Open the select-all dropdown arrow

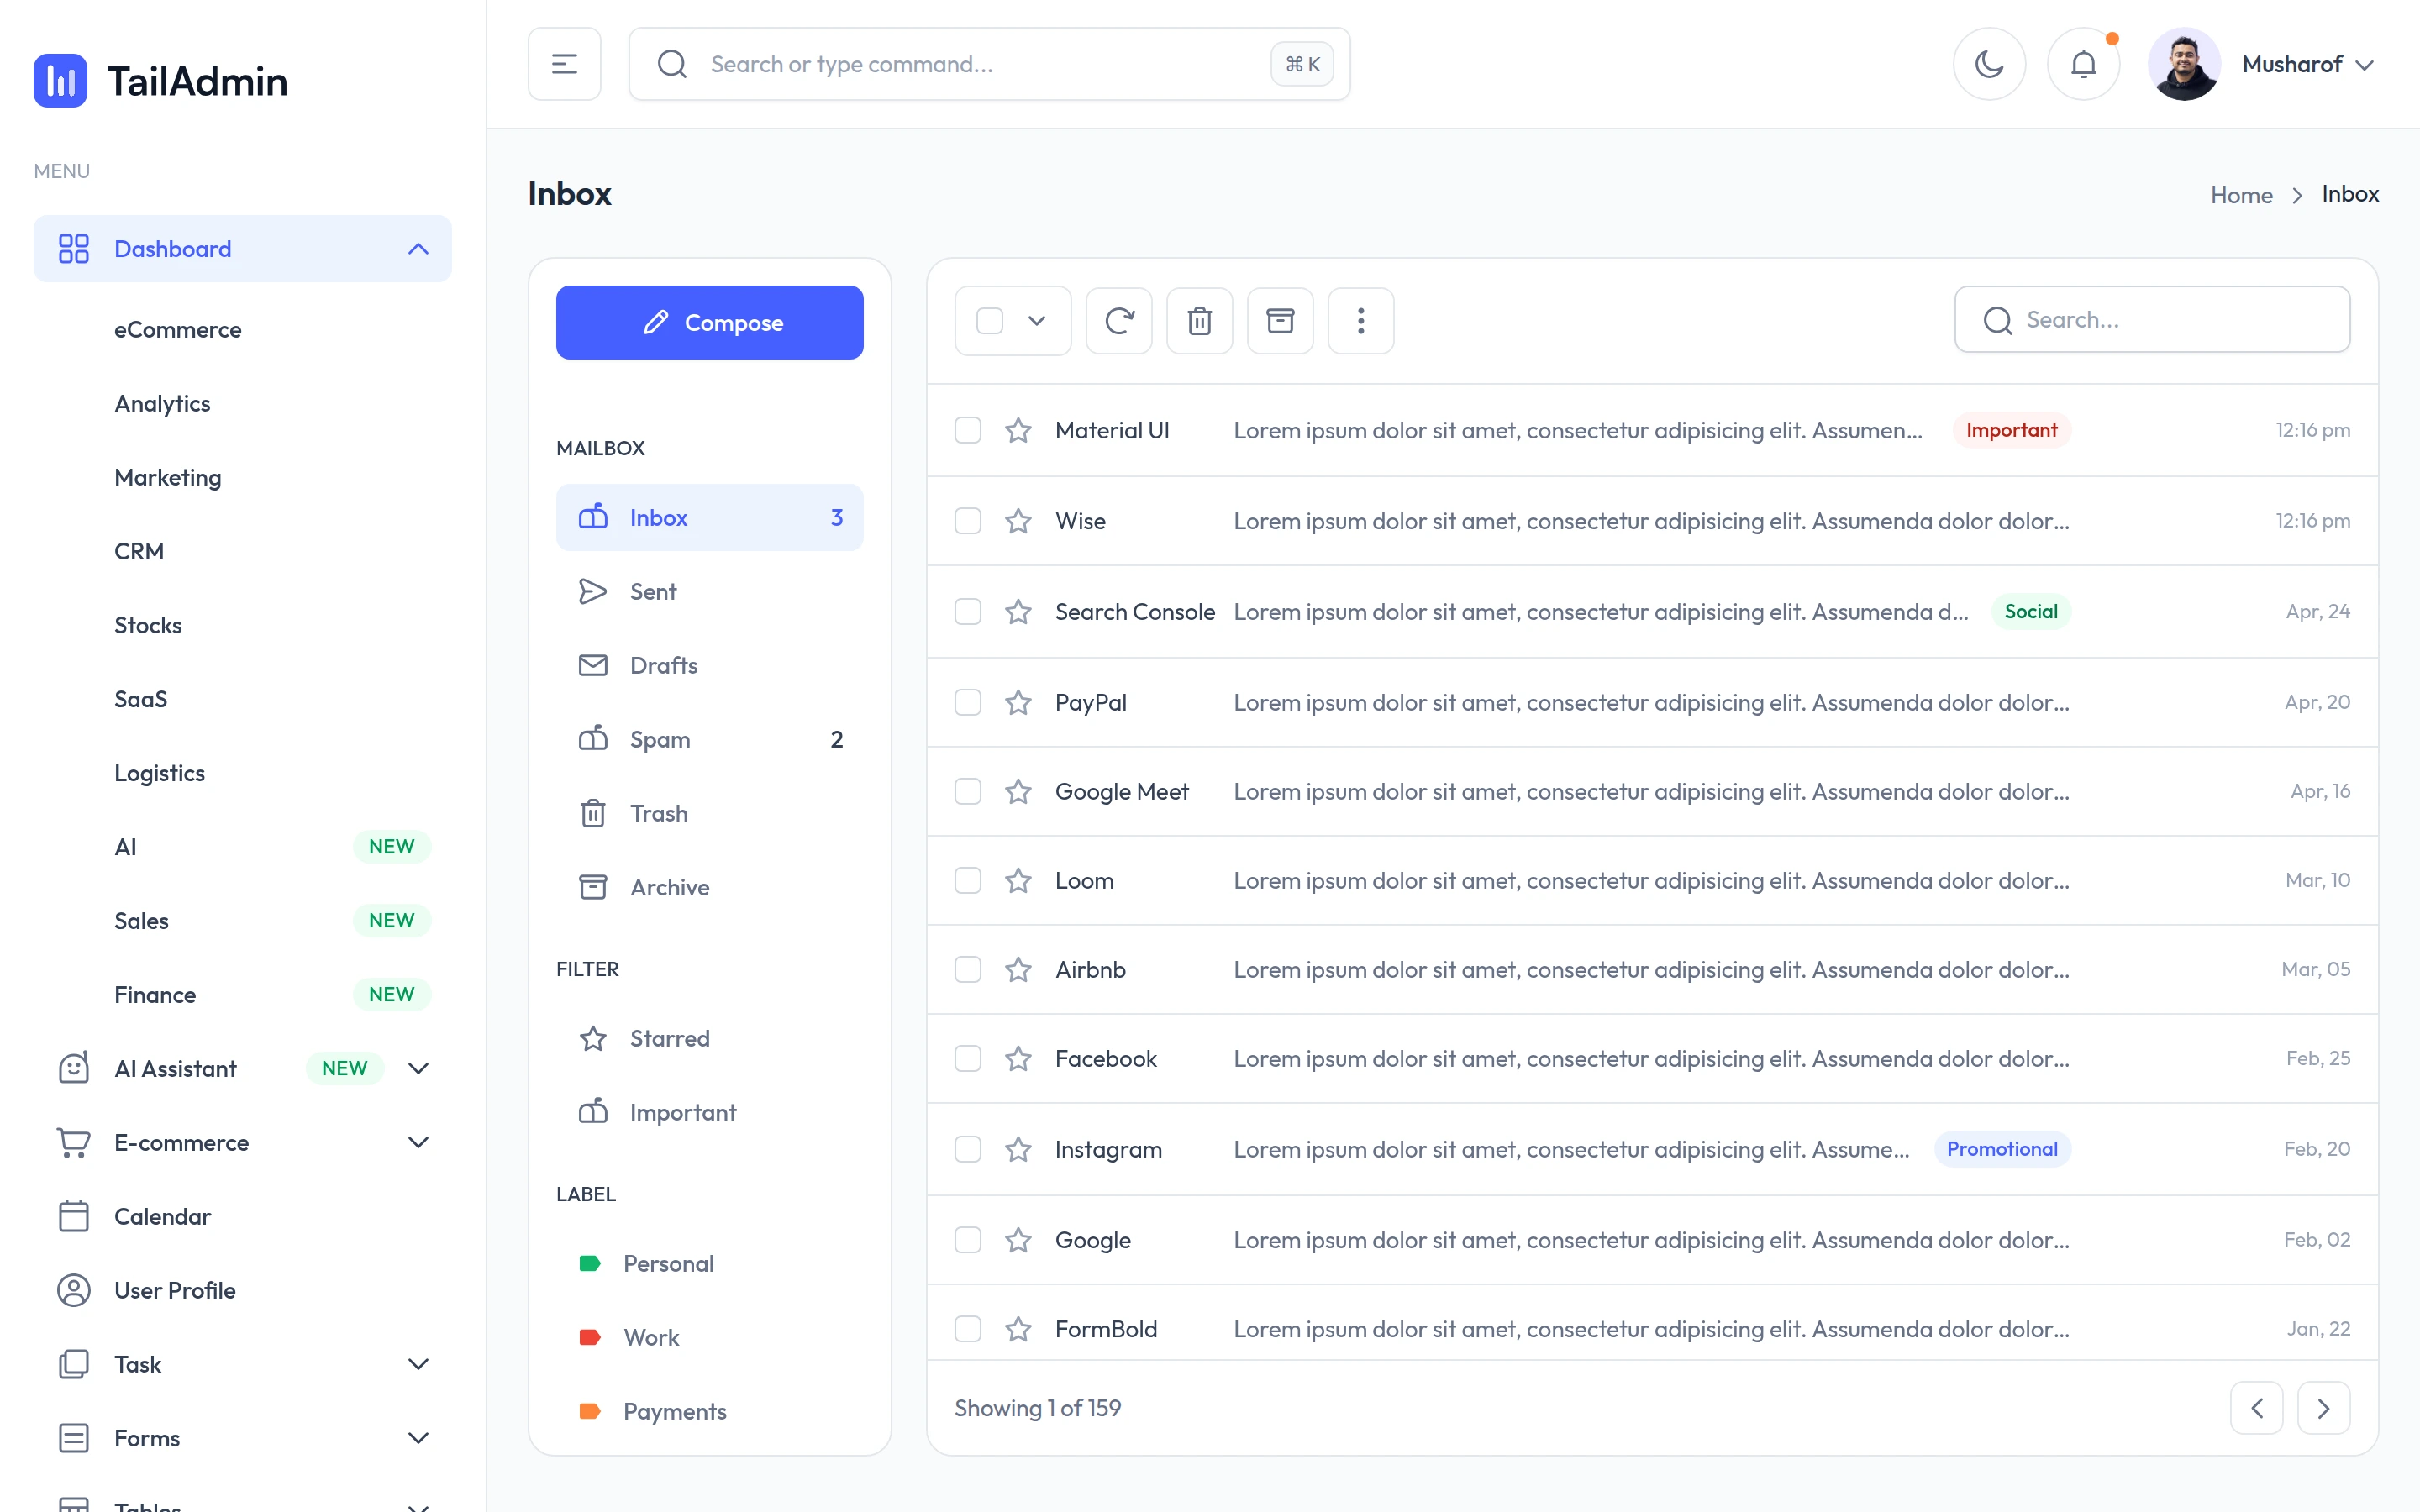pyautogui.click(x=1036, y=320)
